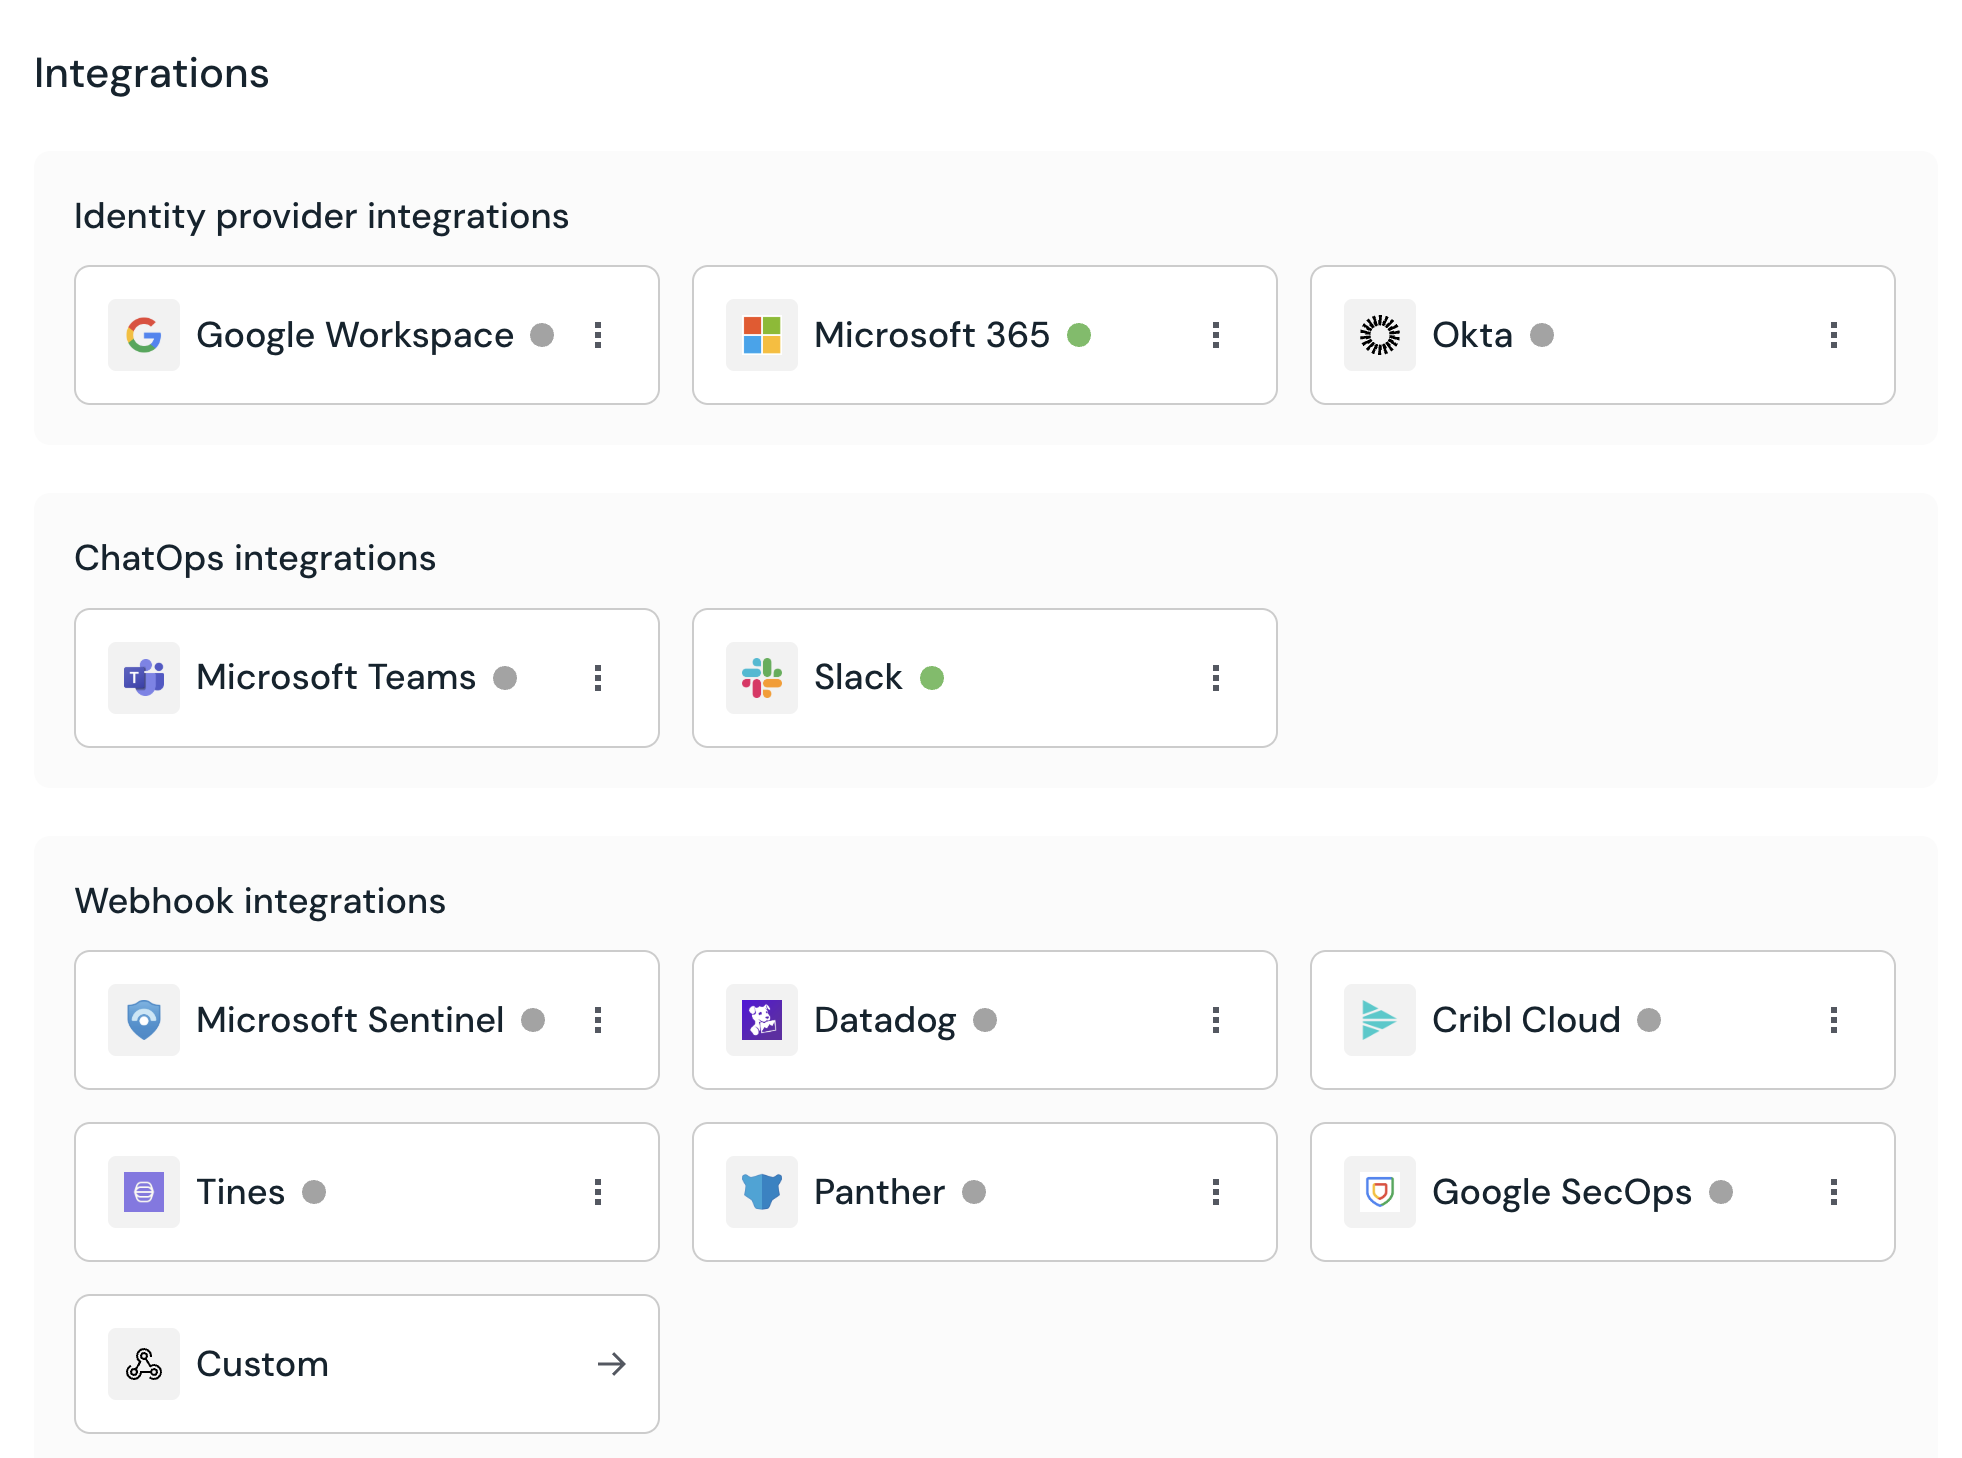Click the green status indicator for Microsoft 365

(x=1079, y=335)
